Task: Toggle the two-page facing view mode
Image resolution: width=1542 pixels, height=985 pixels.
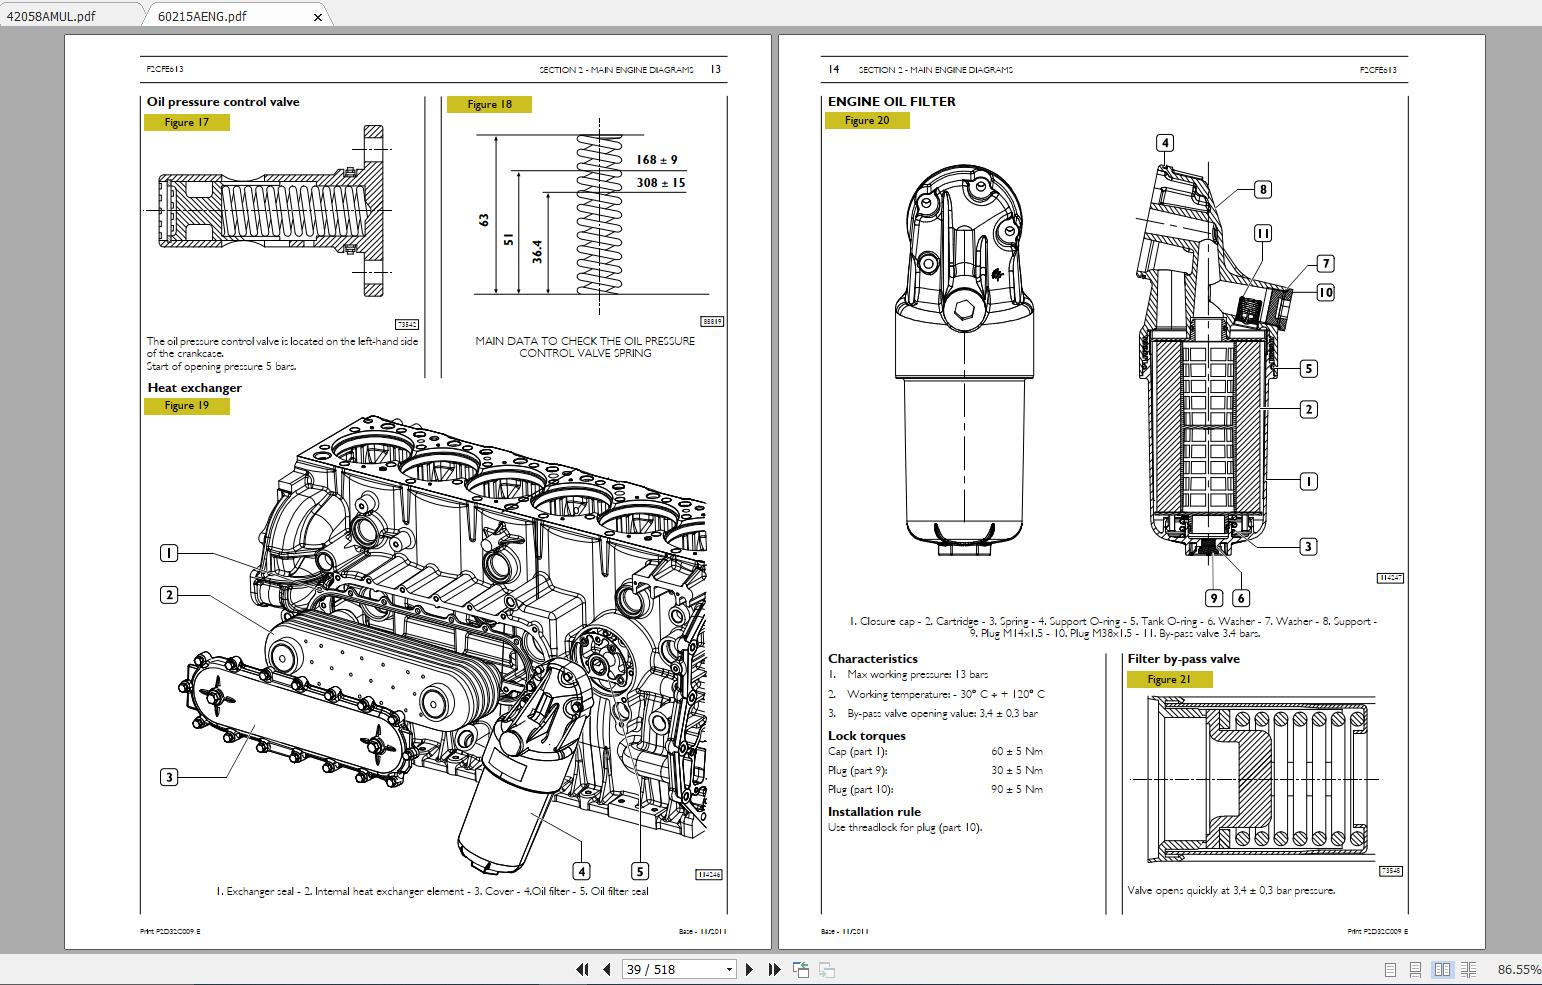Action: (1441, 969)
